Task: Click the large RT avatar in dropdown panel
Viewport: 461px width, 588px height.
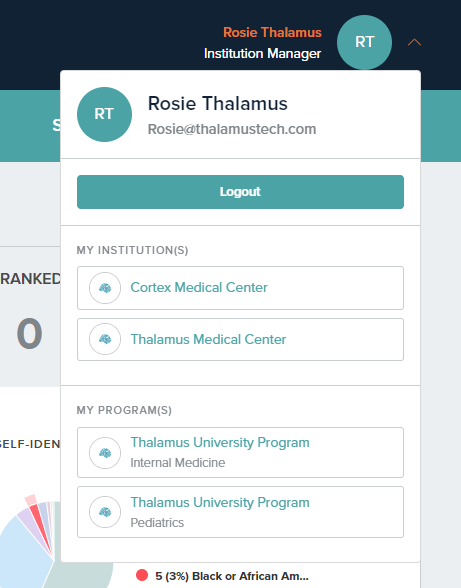Action: (104, 114)
